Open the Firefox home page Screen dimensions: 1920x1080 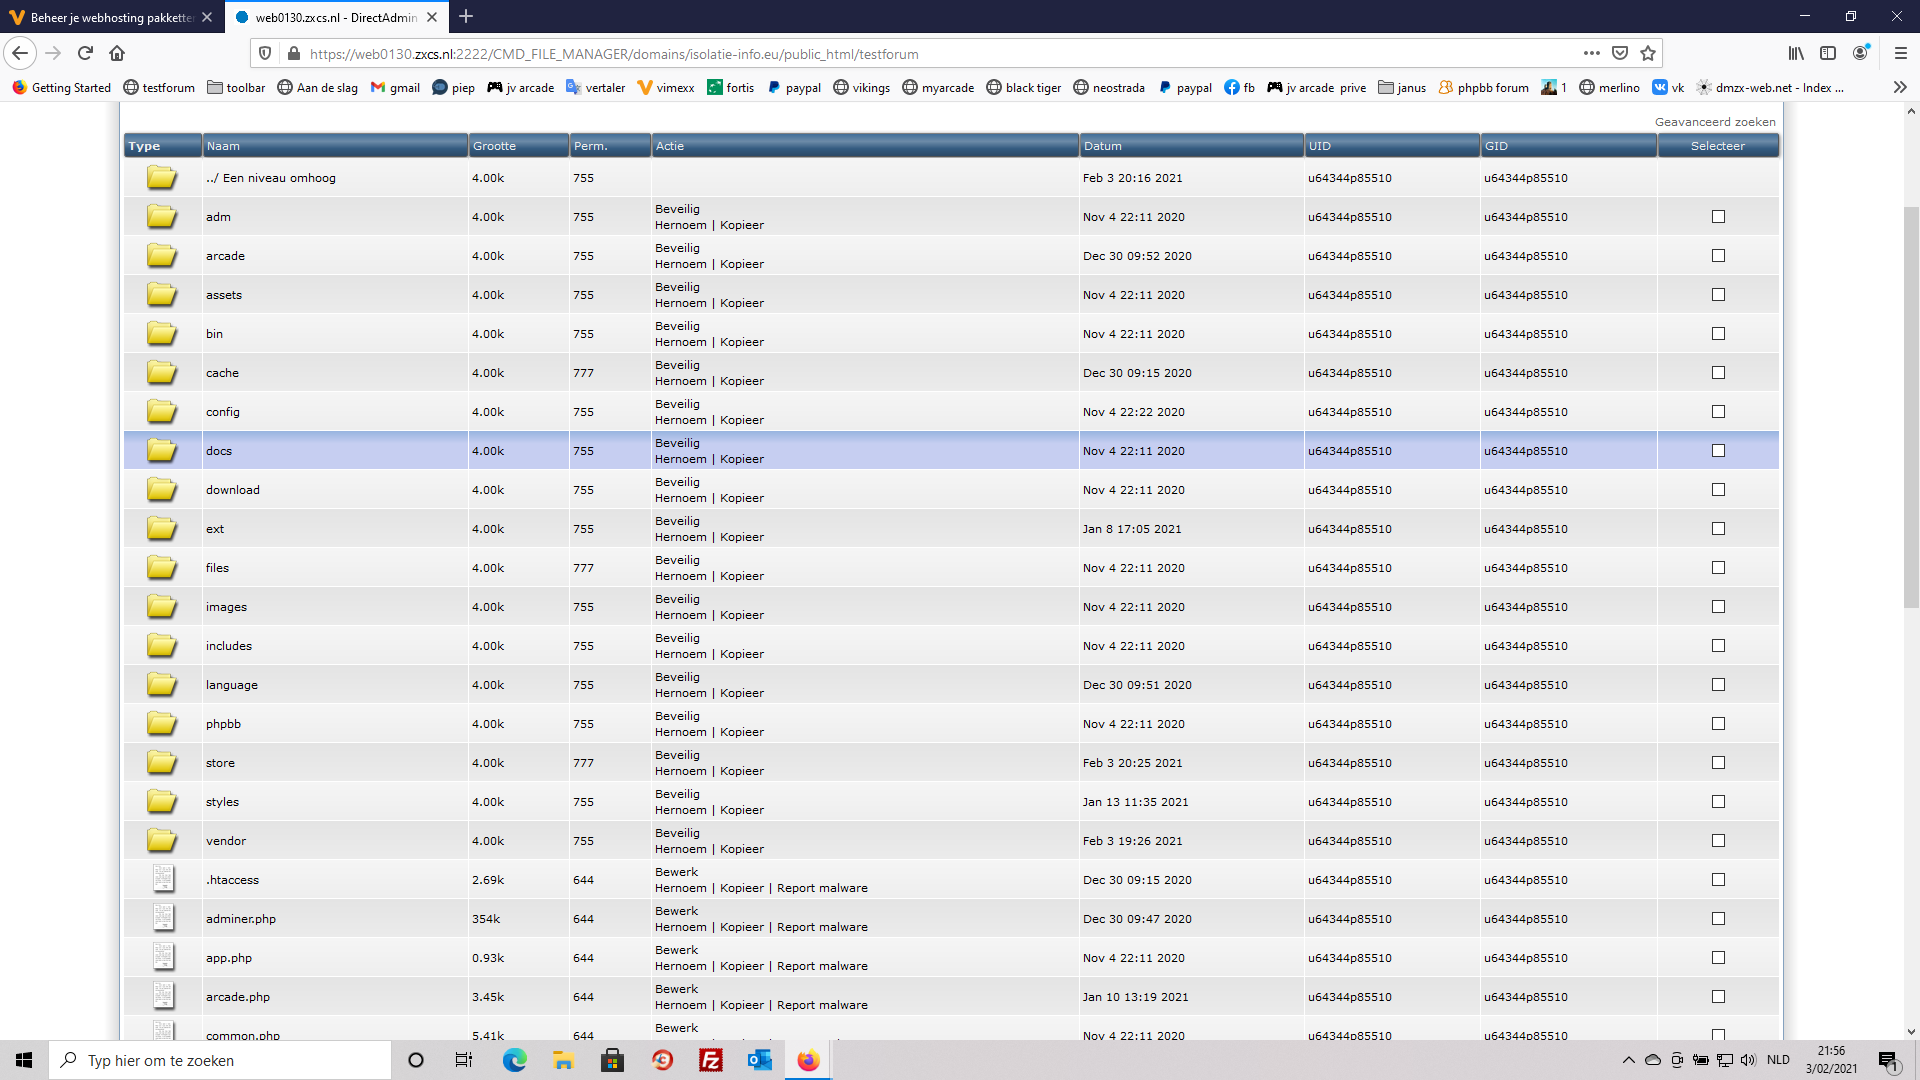[117, 53]
